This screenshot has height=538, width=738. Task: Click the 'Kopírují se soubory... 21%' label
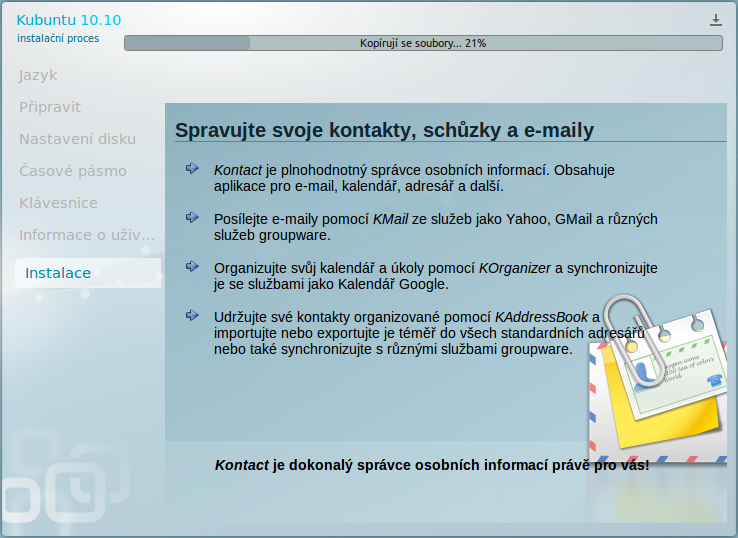tap(423, 43)
